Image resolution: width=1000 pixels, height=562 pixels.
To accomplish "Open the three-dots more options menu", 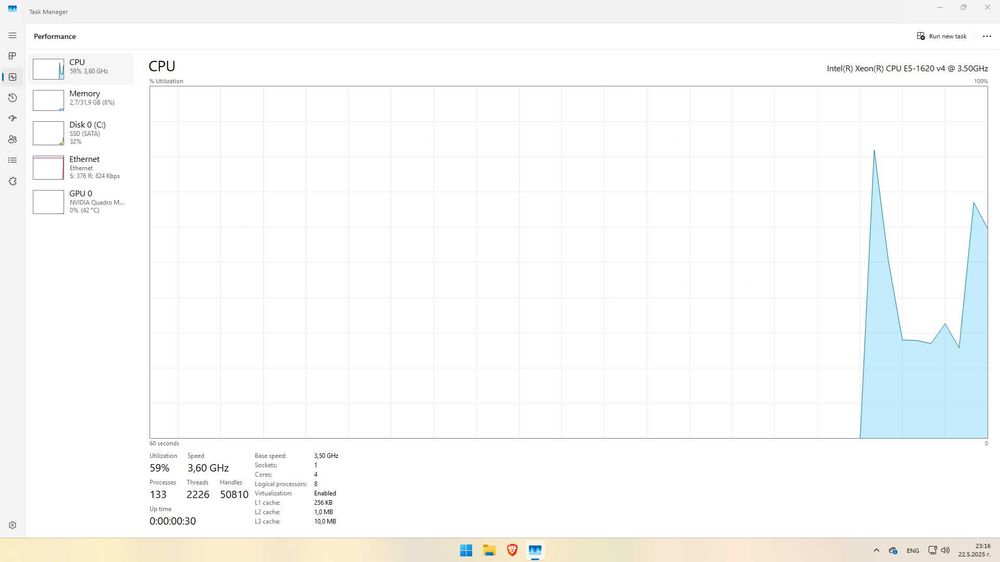I will click(x=987, y=36).
